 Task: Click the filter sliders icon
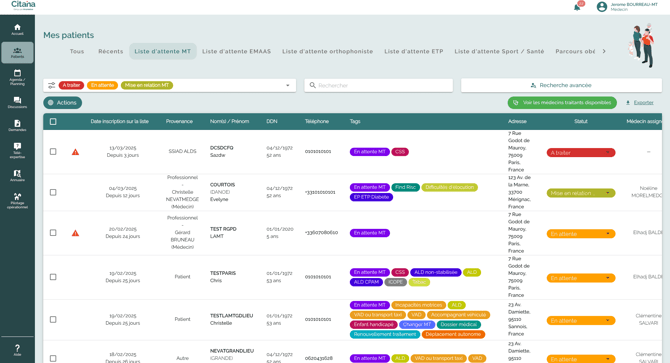52,85
